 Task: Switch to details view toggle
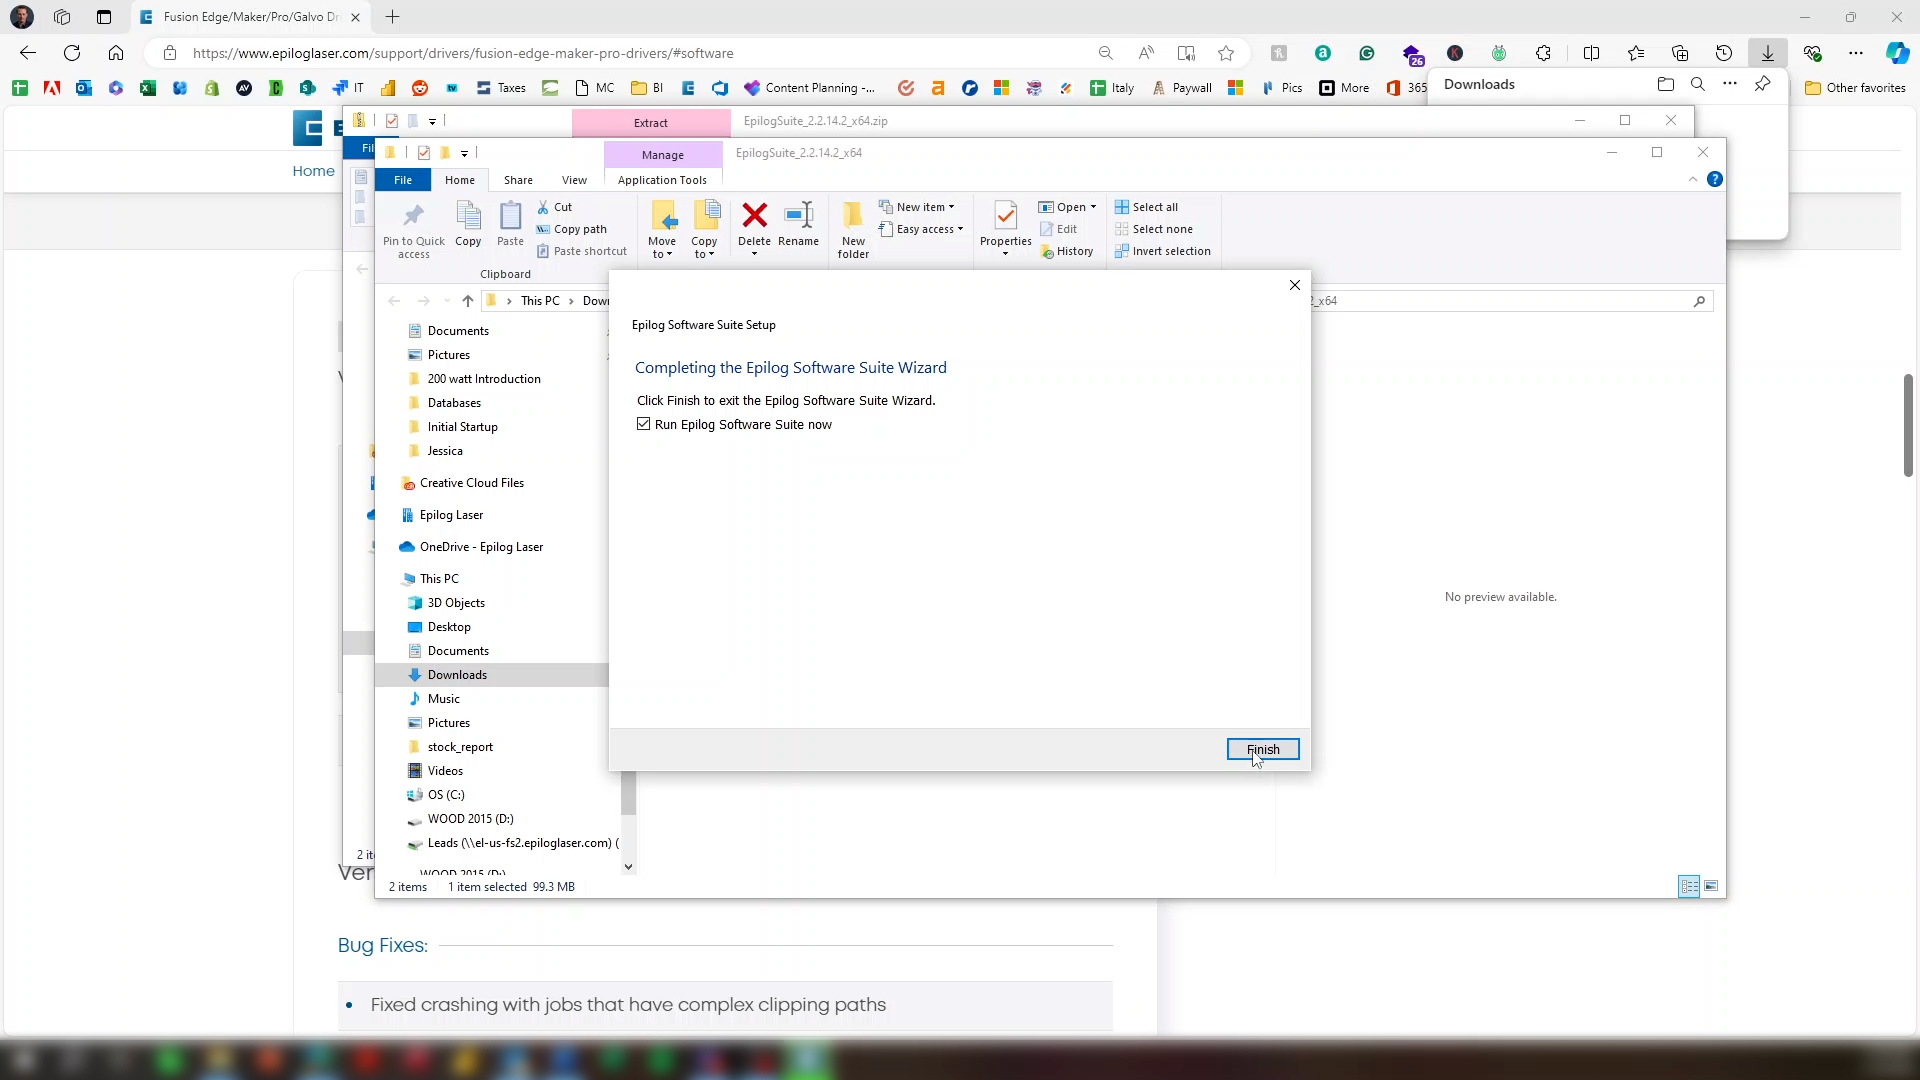coord(1689,886)
